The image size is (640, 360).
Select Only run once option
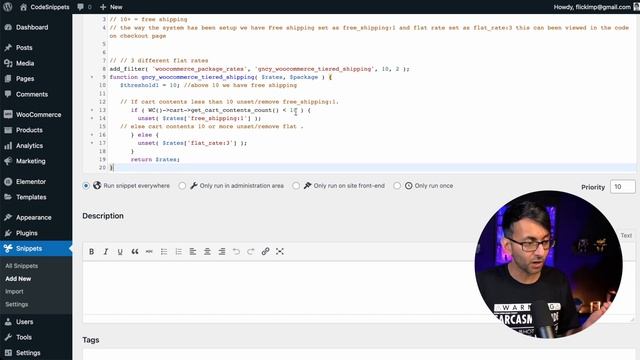coord(397,186)
